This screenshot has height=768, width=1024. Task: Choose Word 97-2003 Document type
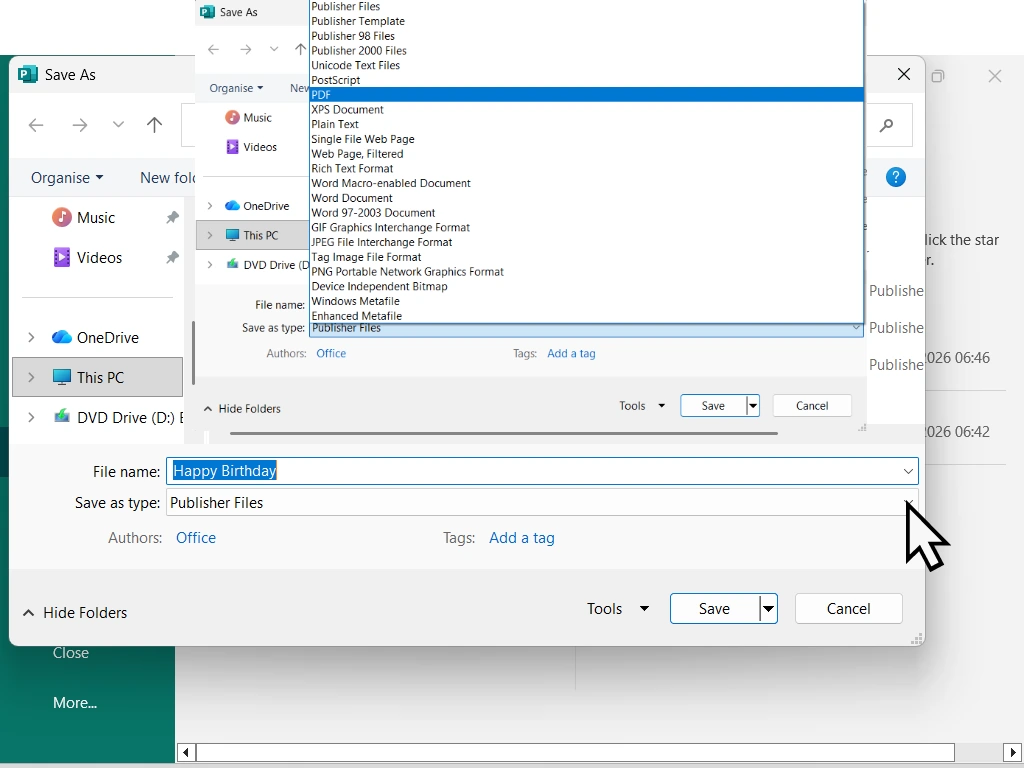(x=586, y=213)
